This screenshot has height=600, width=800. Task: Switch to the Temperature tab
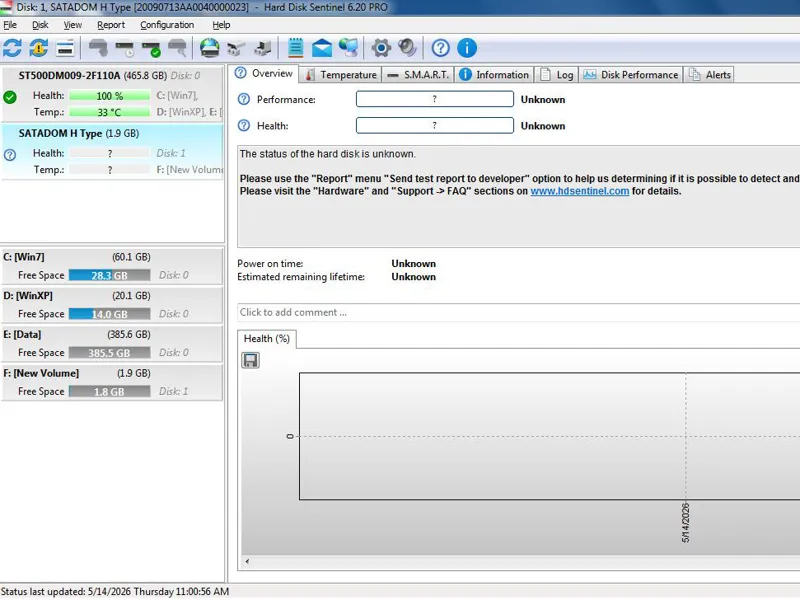point(340,75)
